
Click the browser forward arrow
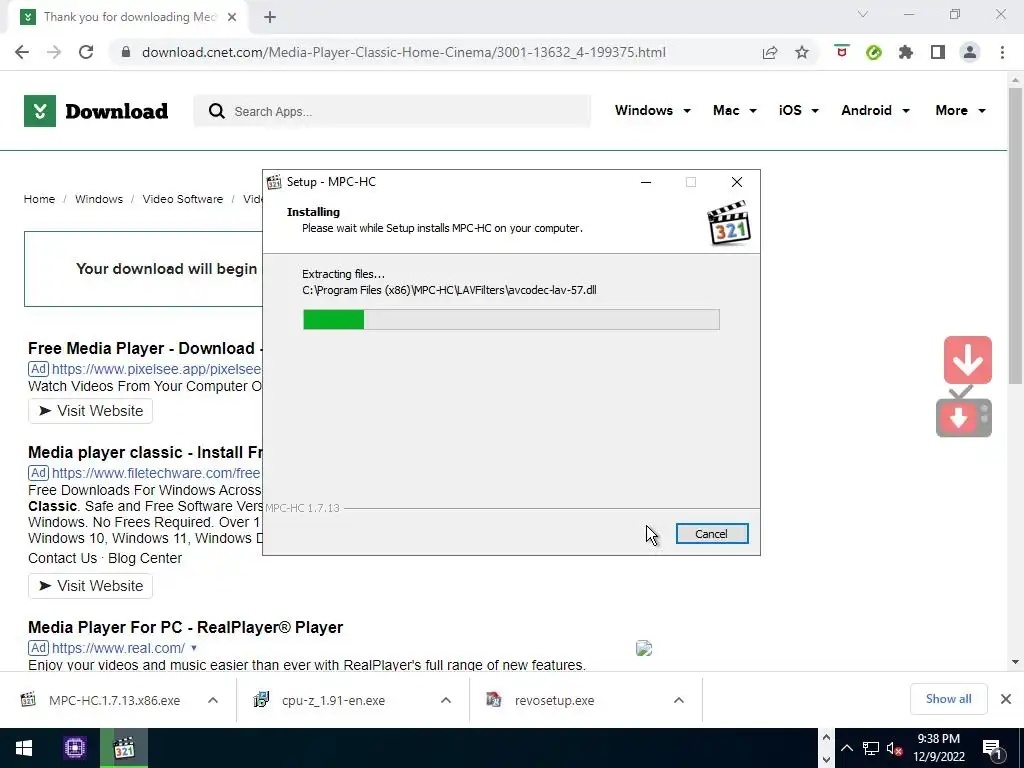54,52
